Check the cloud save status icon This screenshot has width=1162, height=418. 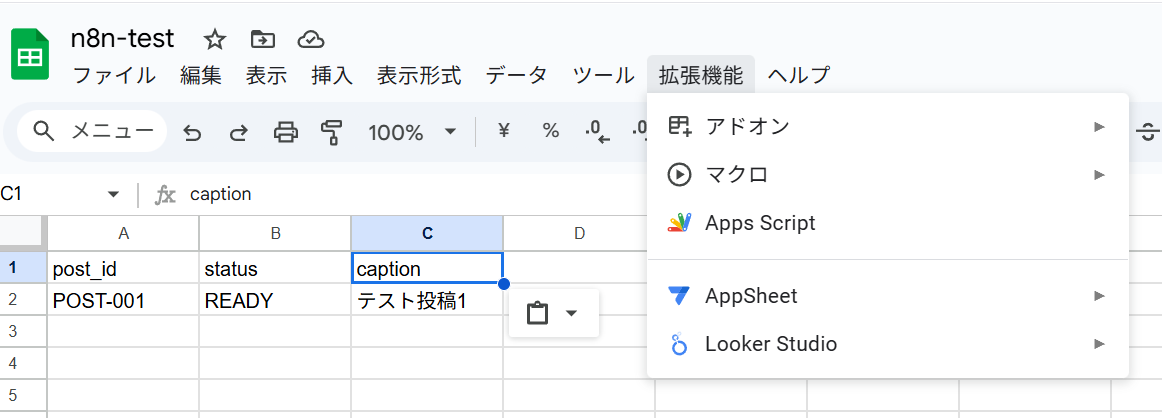(x=311, y=39)
